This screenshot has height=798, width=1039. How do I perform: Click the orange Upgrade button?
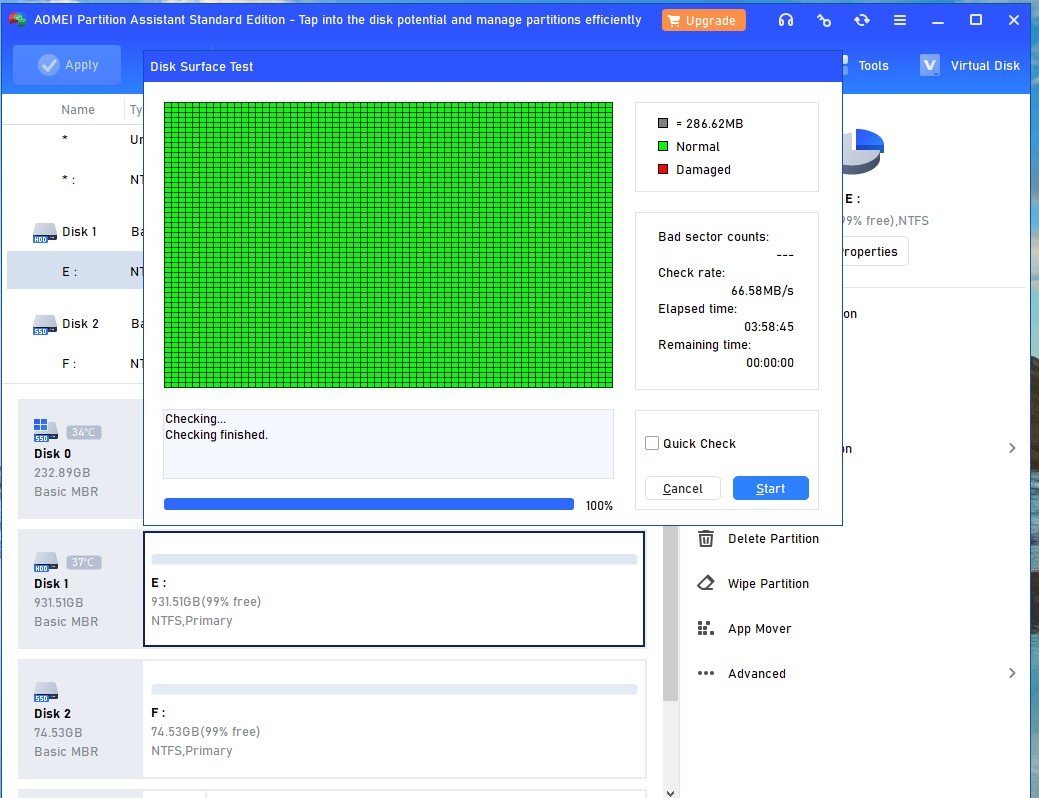tap(703, 20)
